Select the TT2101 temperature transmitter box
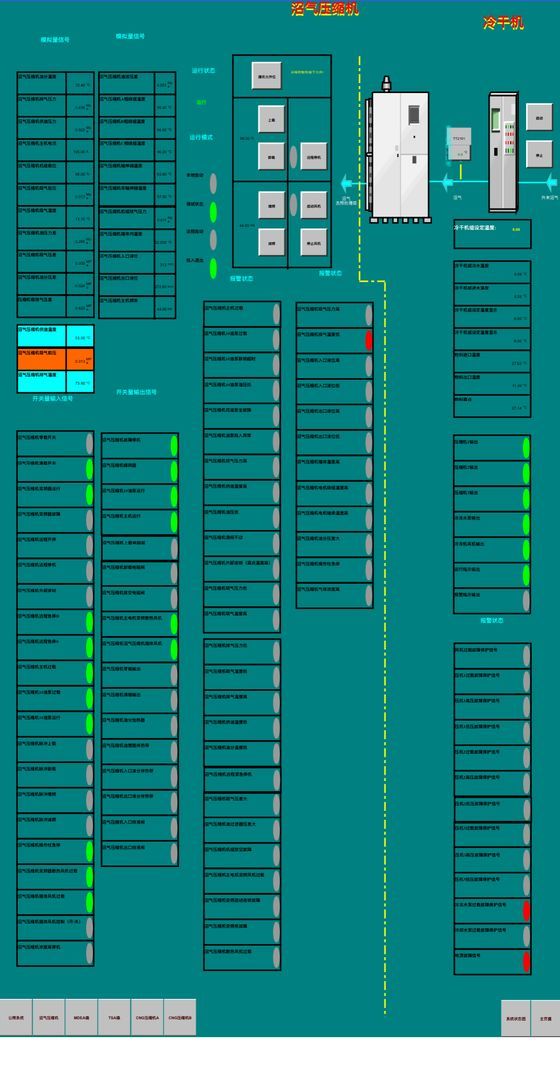Viewport: 560px width, 1068px height. 458,143
